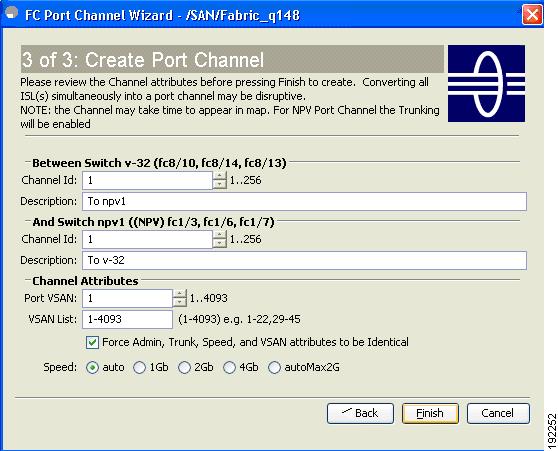Select the 1Gb speed option
Image resolution: width=558 pixels, height=451 pixels.
click(139, 367)
